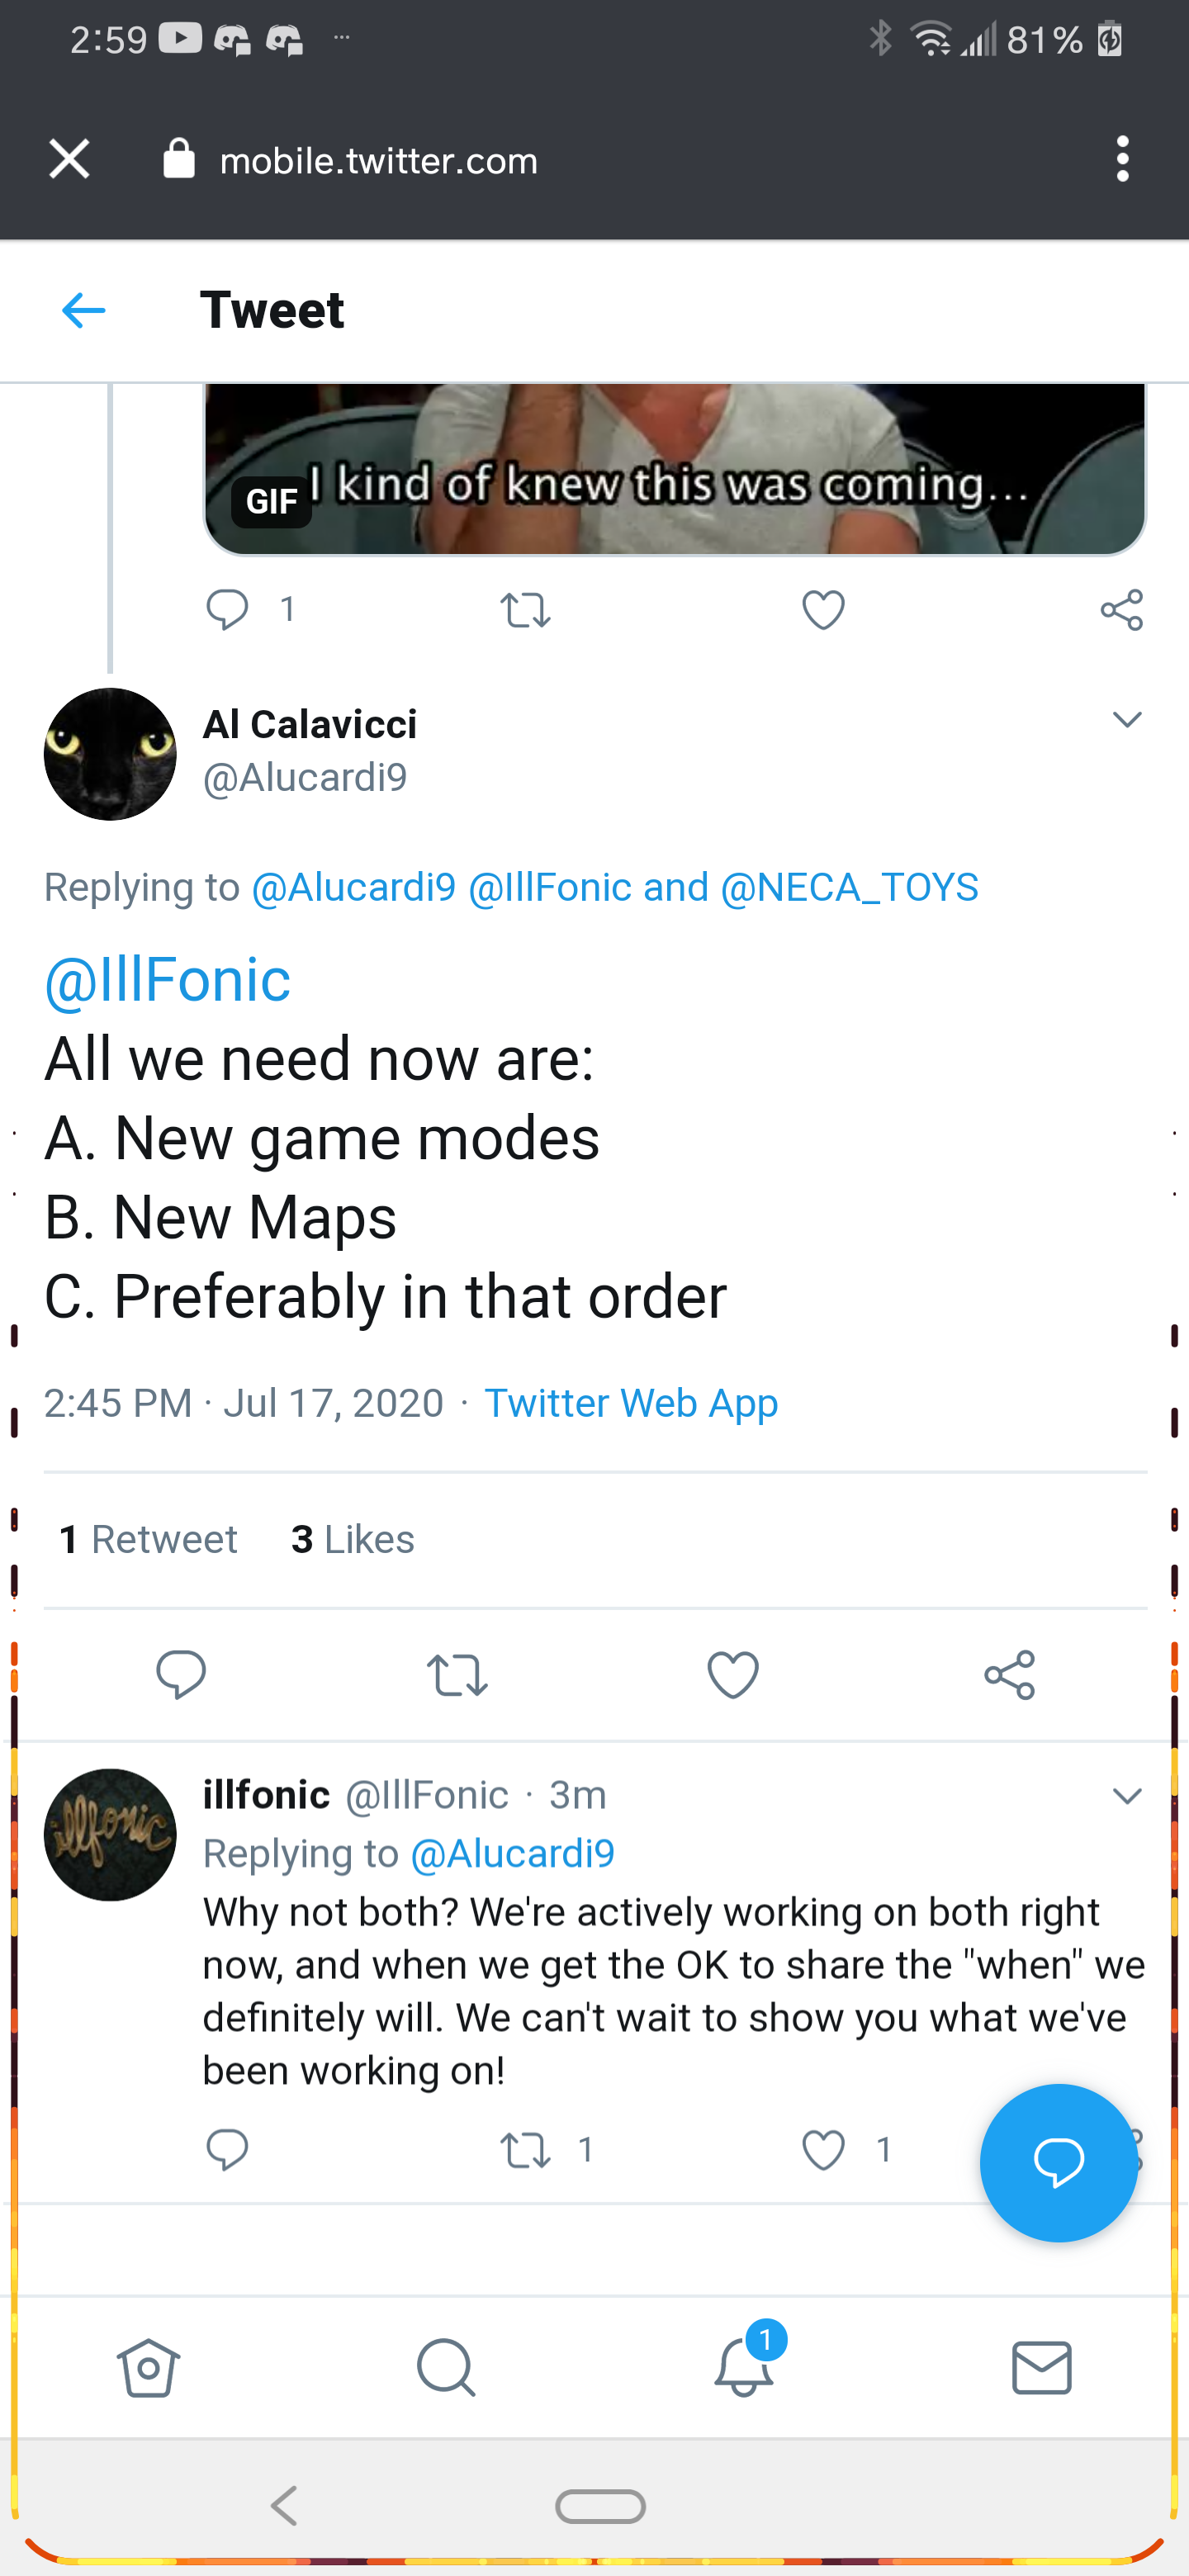The height and width of the screenshot is (2576, 1189).
Task: Expand options chevron on Al Calavicci's tweet
Action: pos(1127,720)
